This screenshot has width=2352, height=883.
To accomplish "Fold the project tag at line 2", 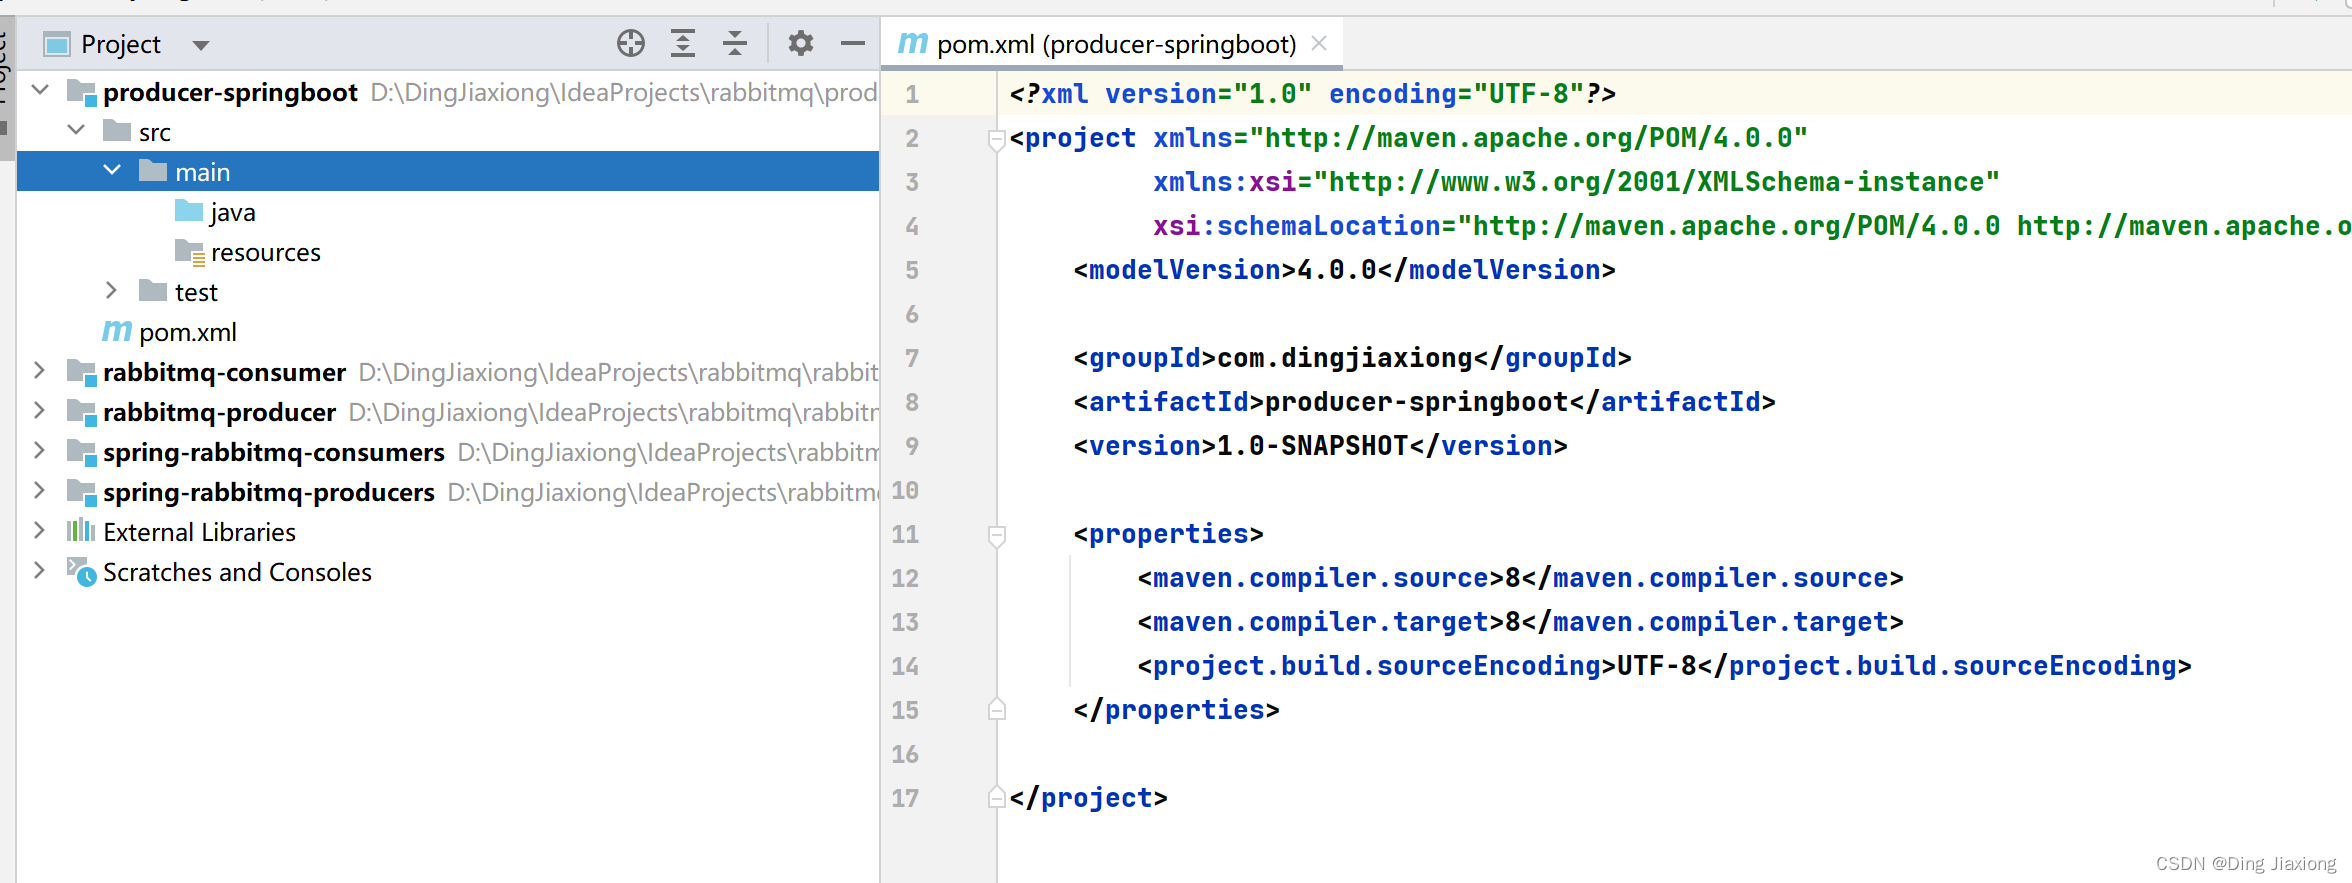I will pyautogui.click(x=996, y=139).
